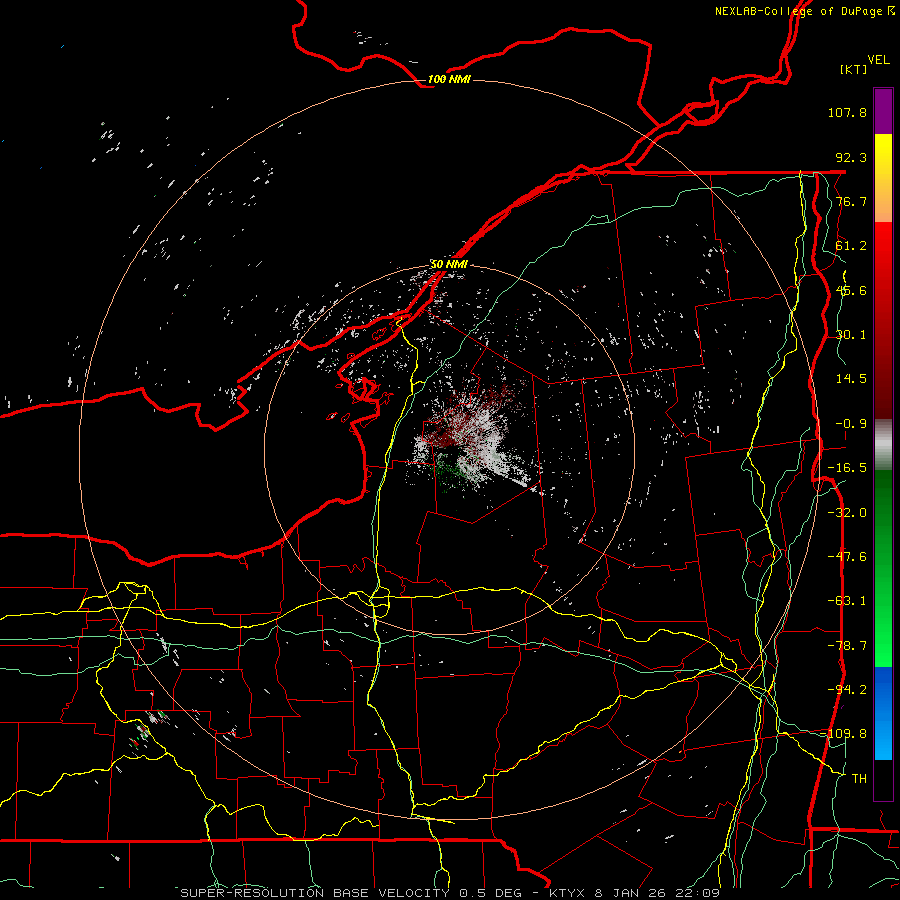Click the yellow-orange band of velocity color bar

point(883,178)
